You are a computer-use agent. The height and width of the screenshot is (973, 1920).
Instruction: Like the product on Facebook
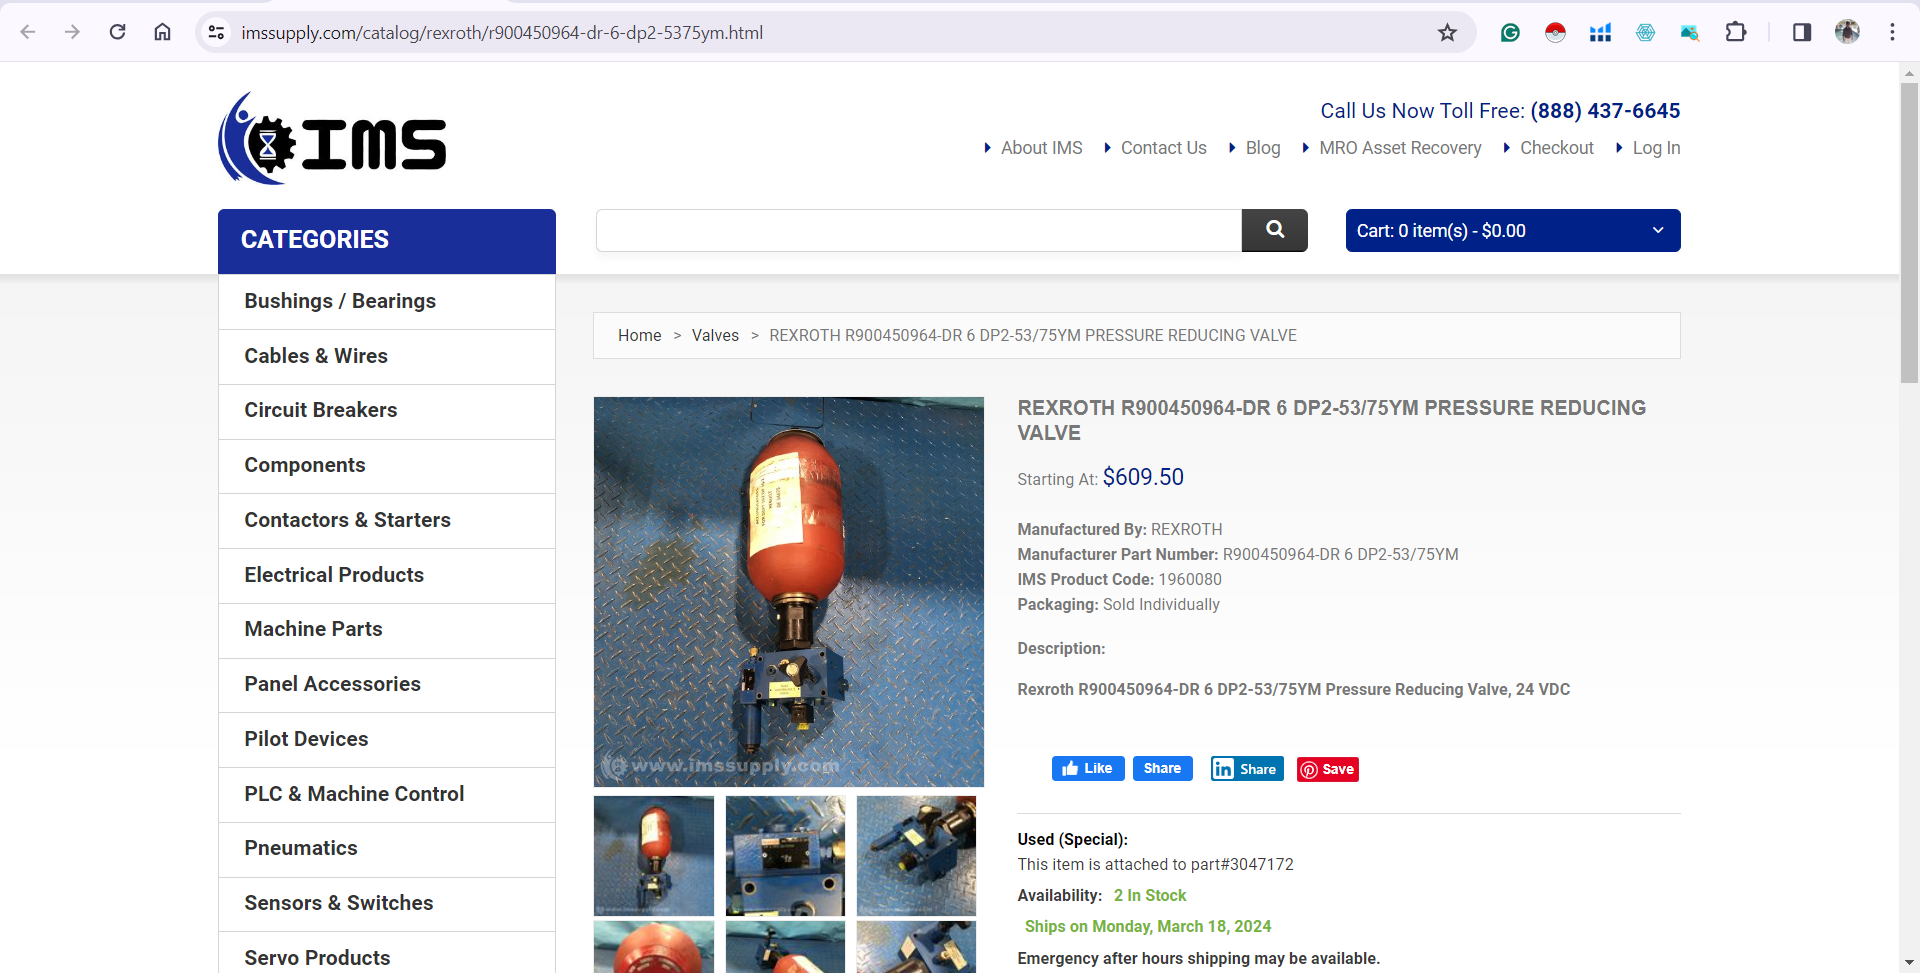click(x=1088, y=768)
